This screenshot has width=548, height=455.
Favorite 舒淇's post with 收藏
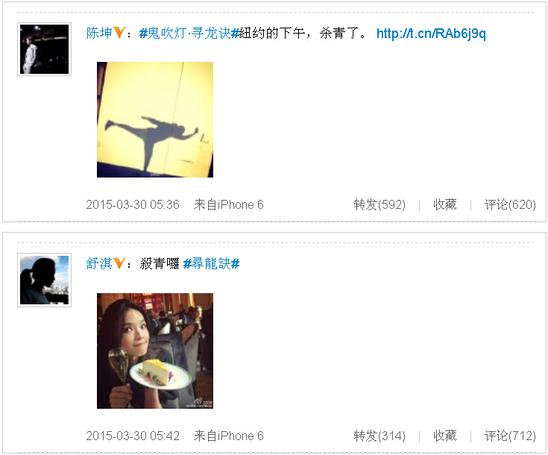(445, 435)
